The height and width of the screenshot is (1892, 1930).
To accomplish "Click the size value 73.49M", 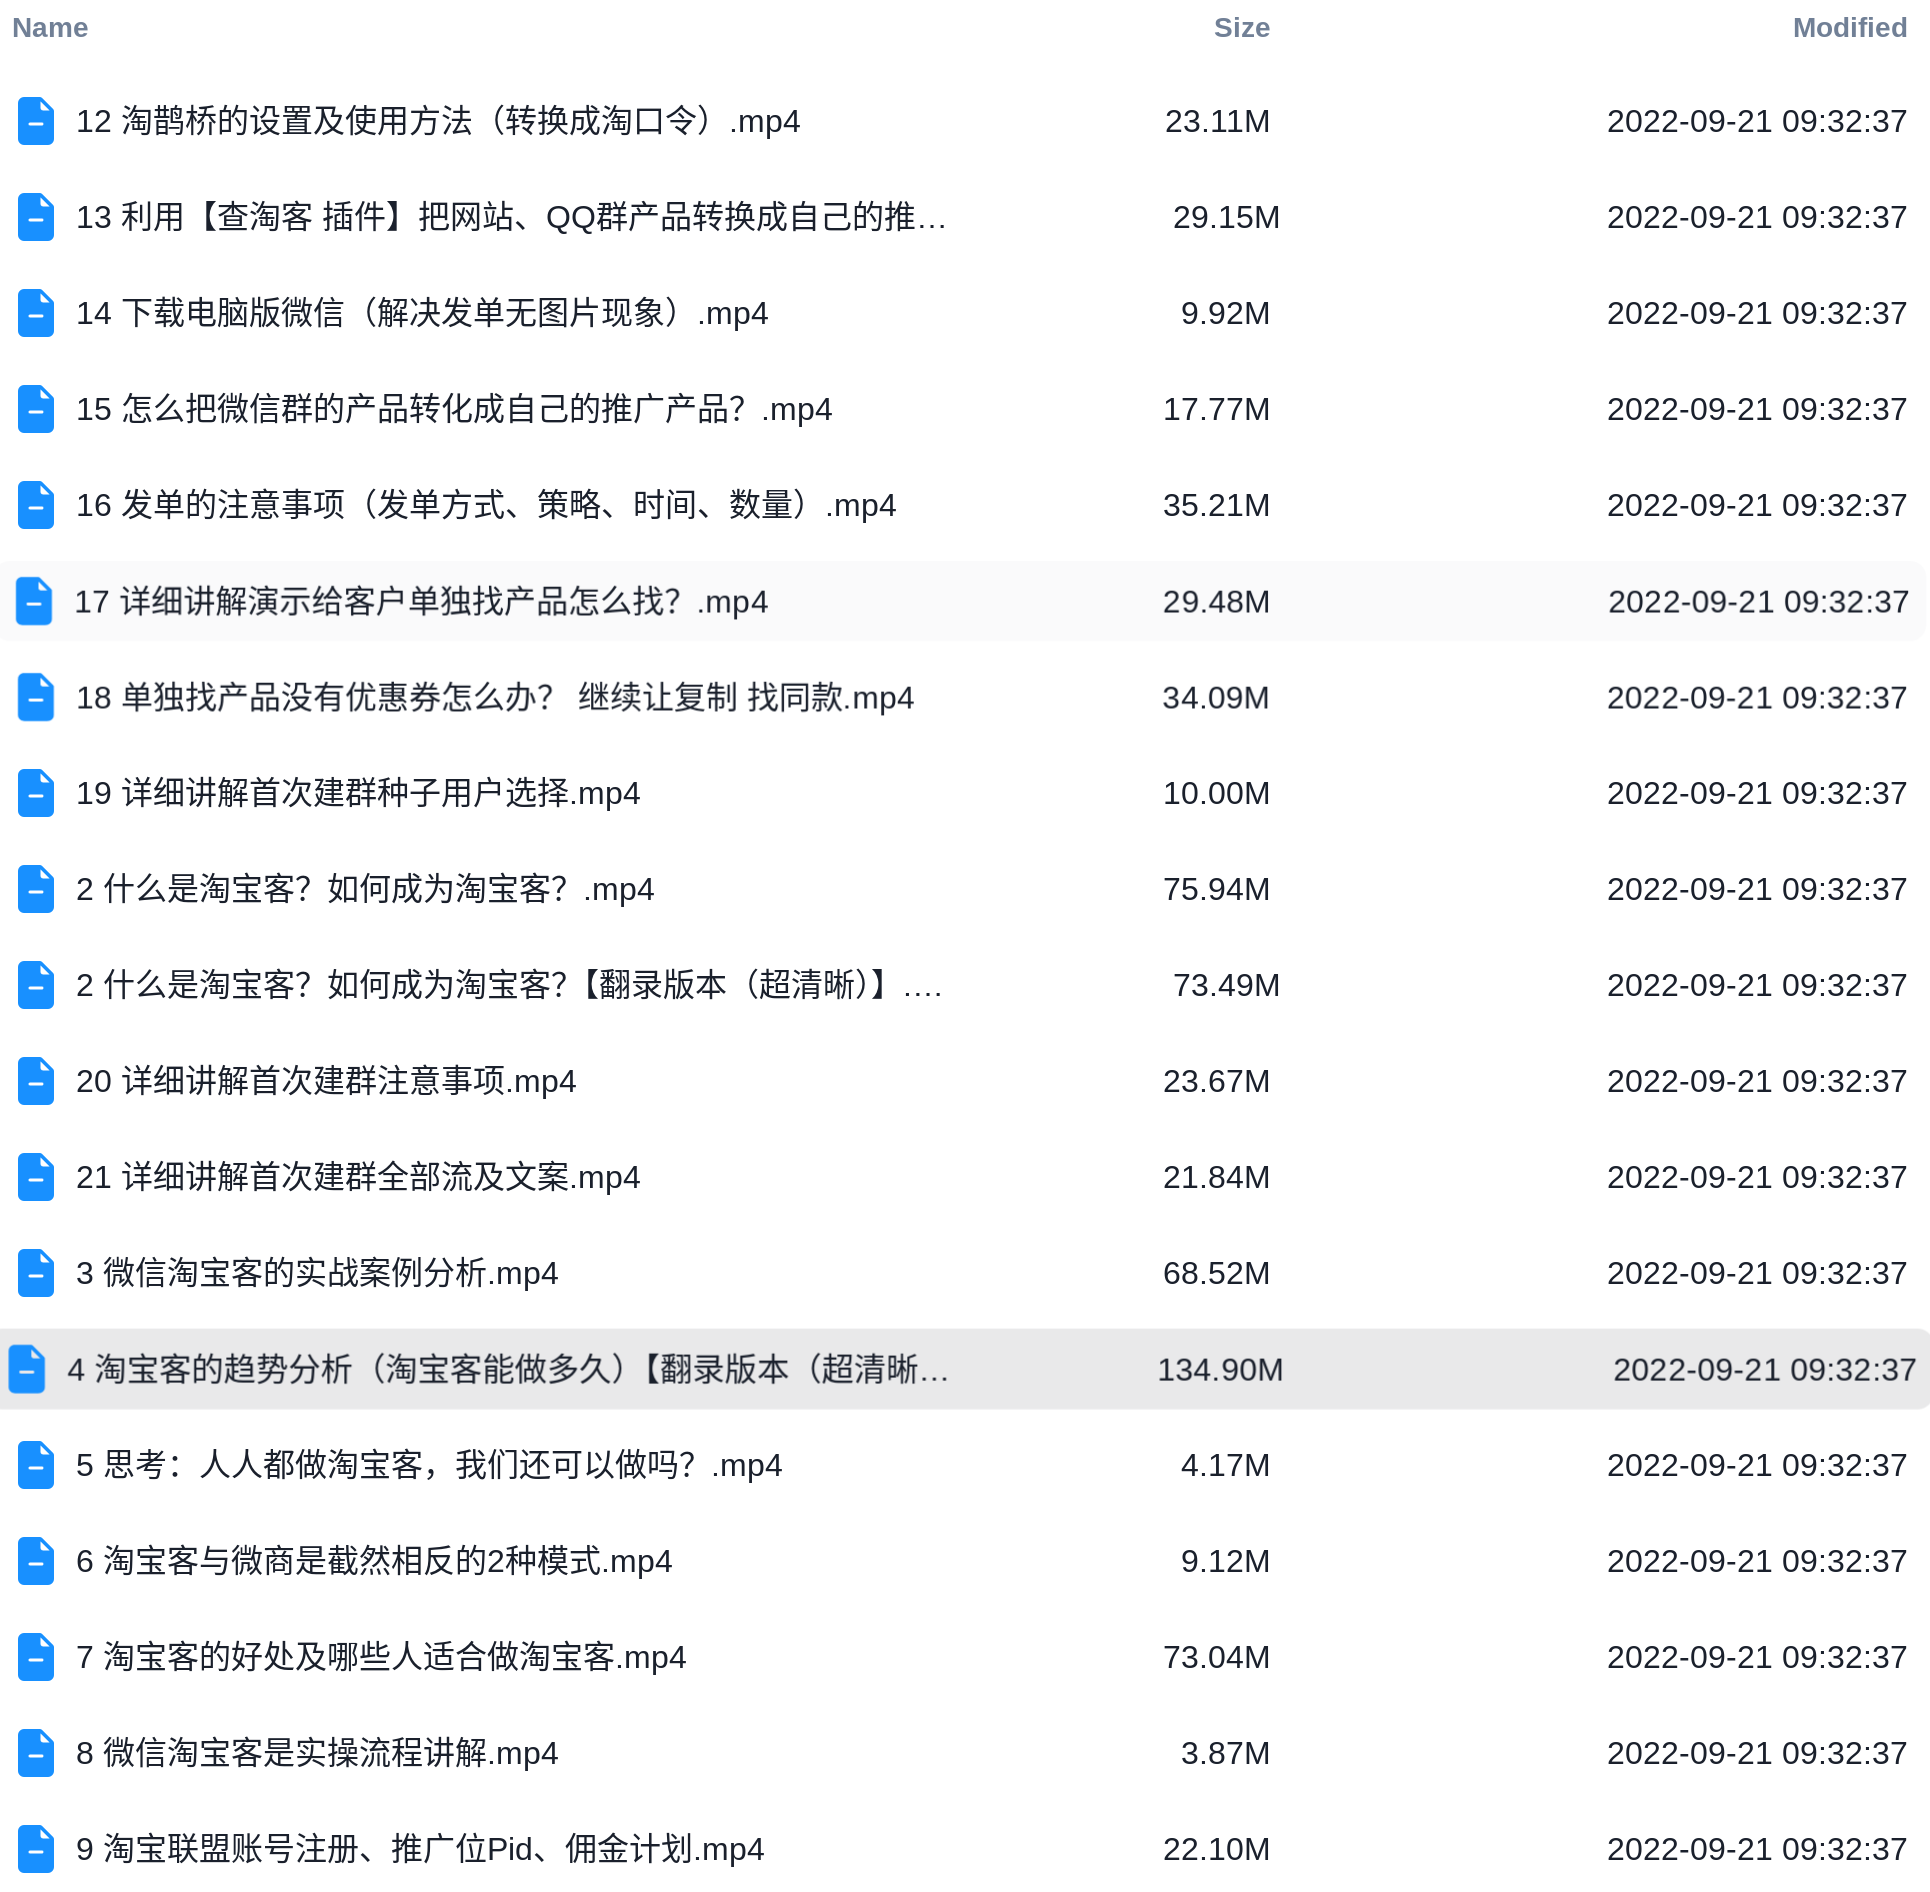I will [x=1226, y=985].
